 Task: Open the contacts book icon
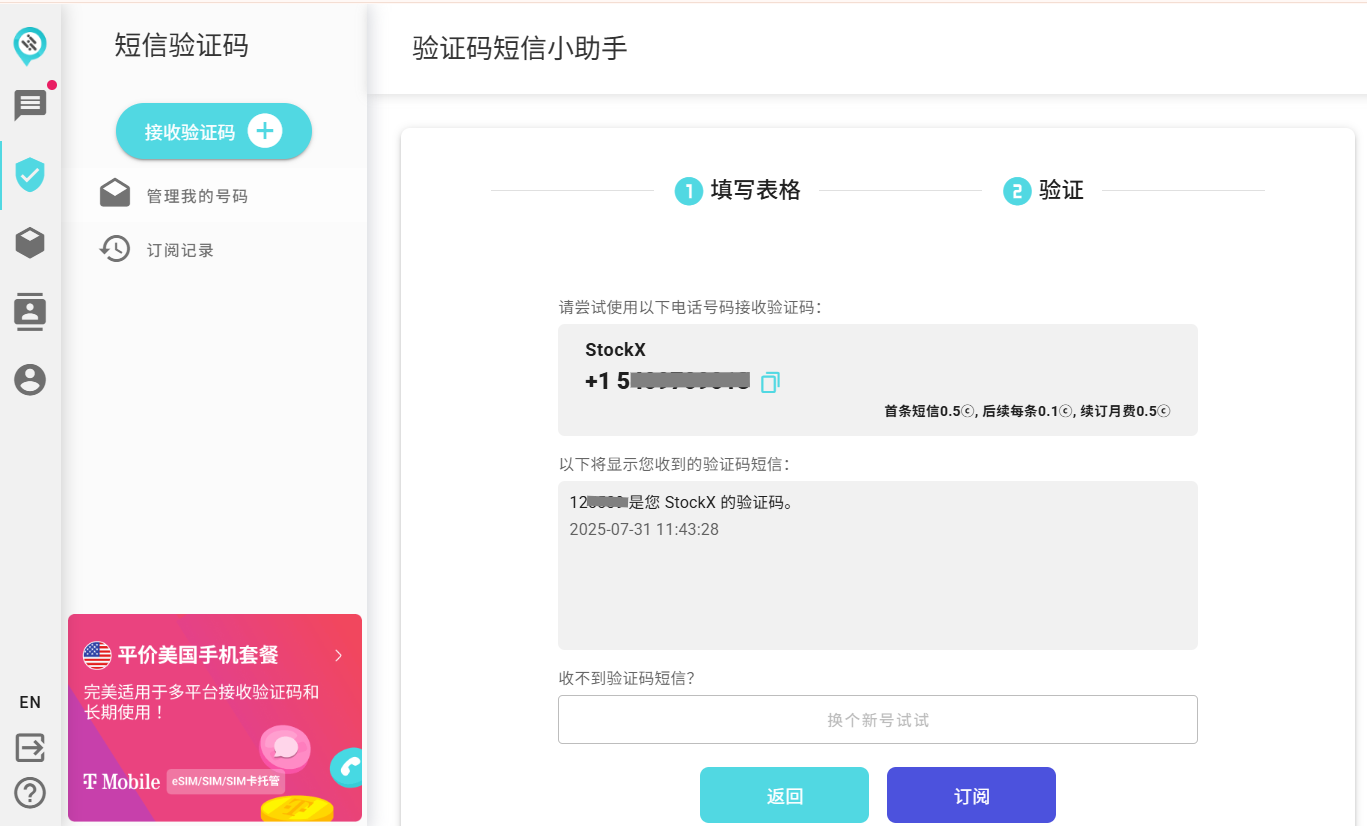pyautogui.click(x=30, y=311)
